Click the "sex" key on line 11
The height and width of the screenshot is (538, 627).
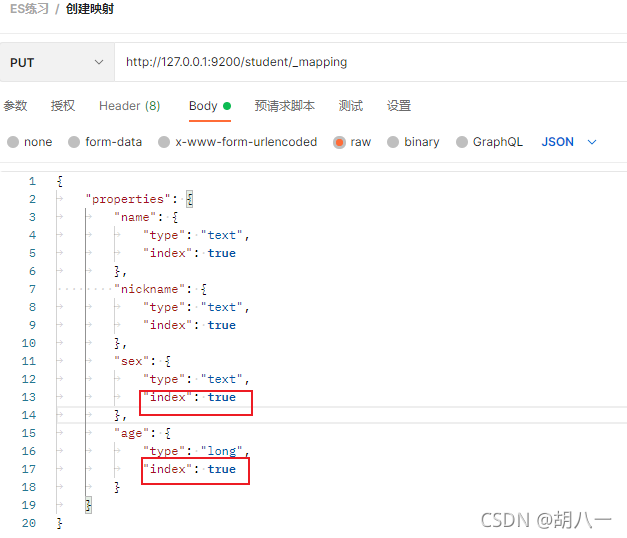coord(132,361)
